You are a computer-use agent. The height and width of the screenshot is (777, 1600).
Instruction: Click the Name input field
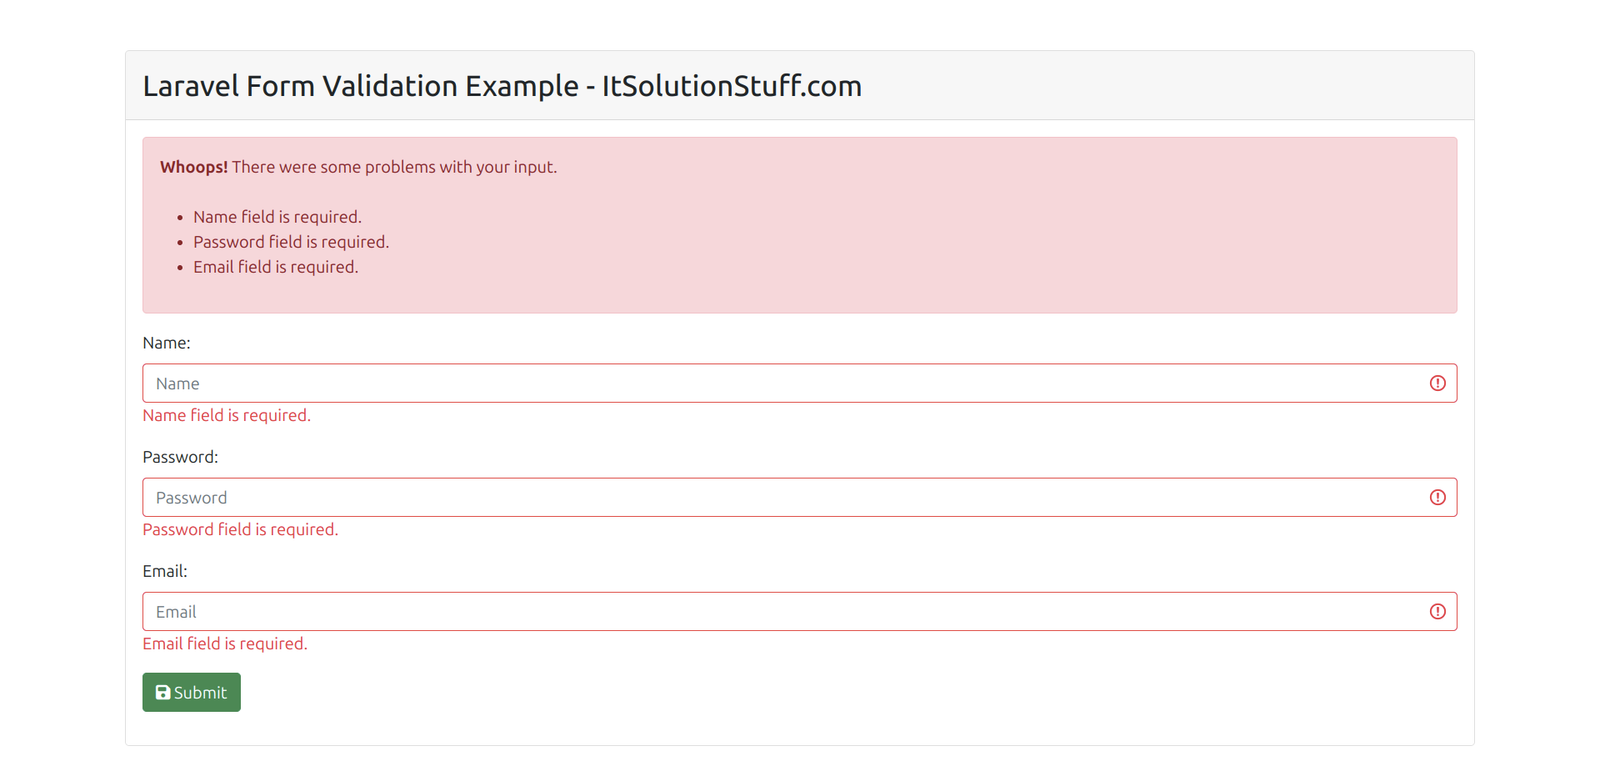[700, 383]
